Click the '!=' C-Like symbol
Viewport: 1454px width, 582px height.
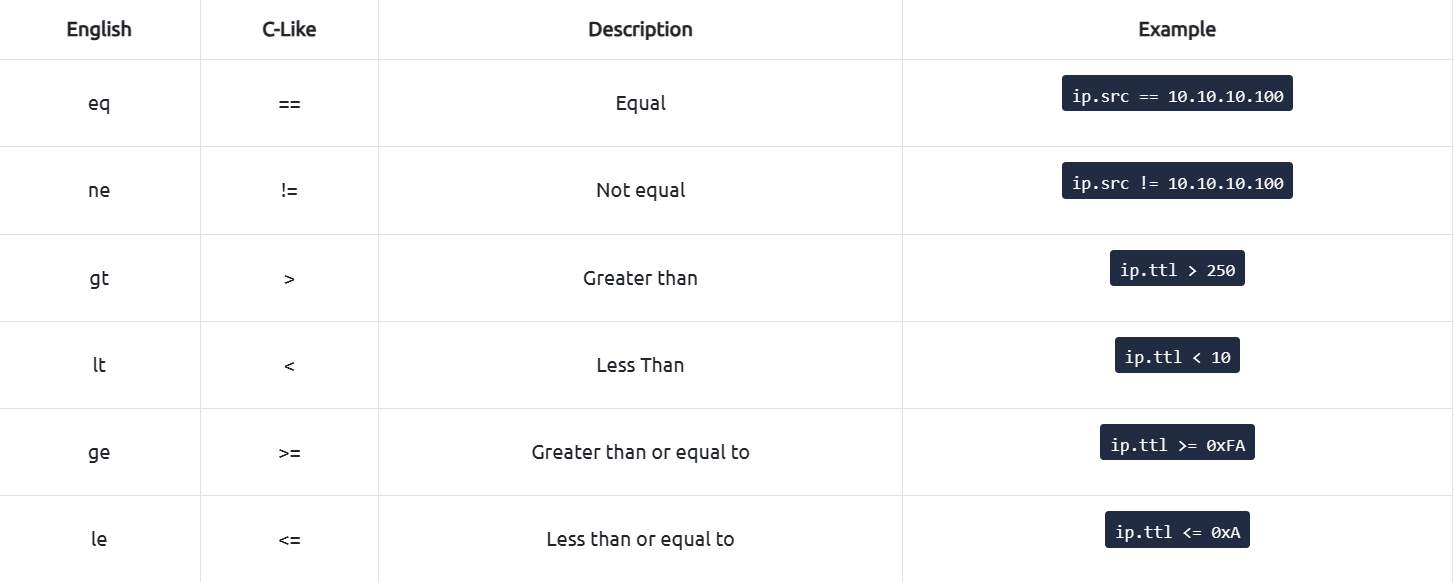click(x=289, y=190)
